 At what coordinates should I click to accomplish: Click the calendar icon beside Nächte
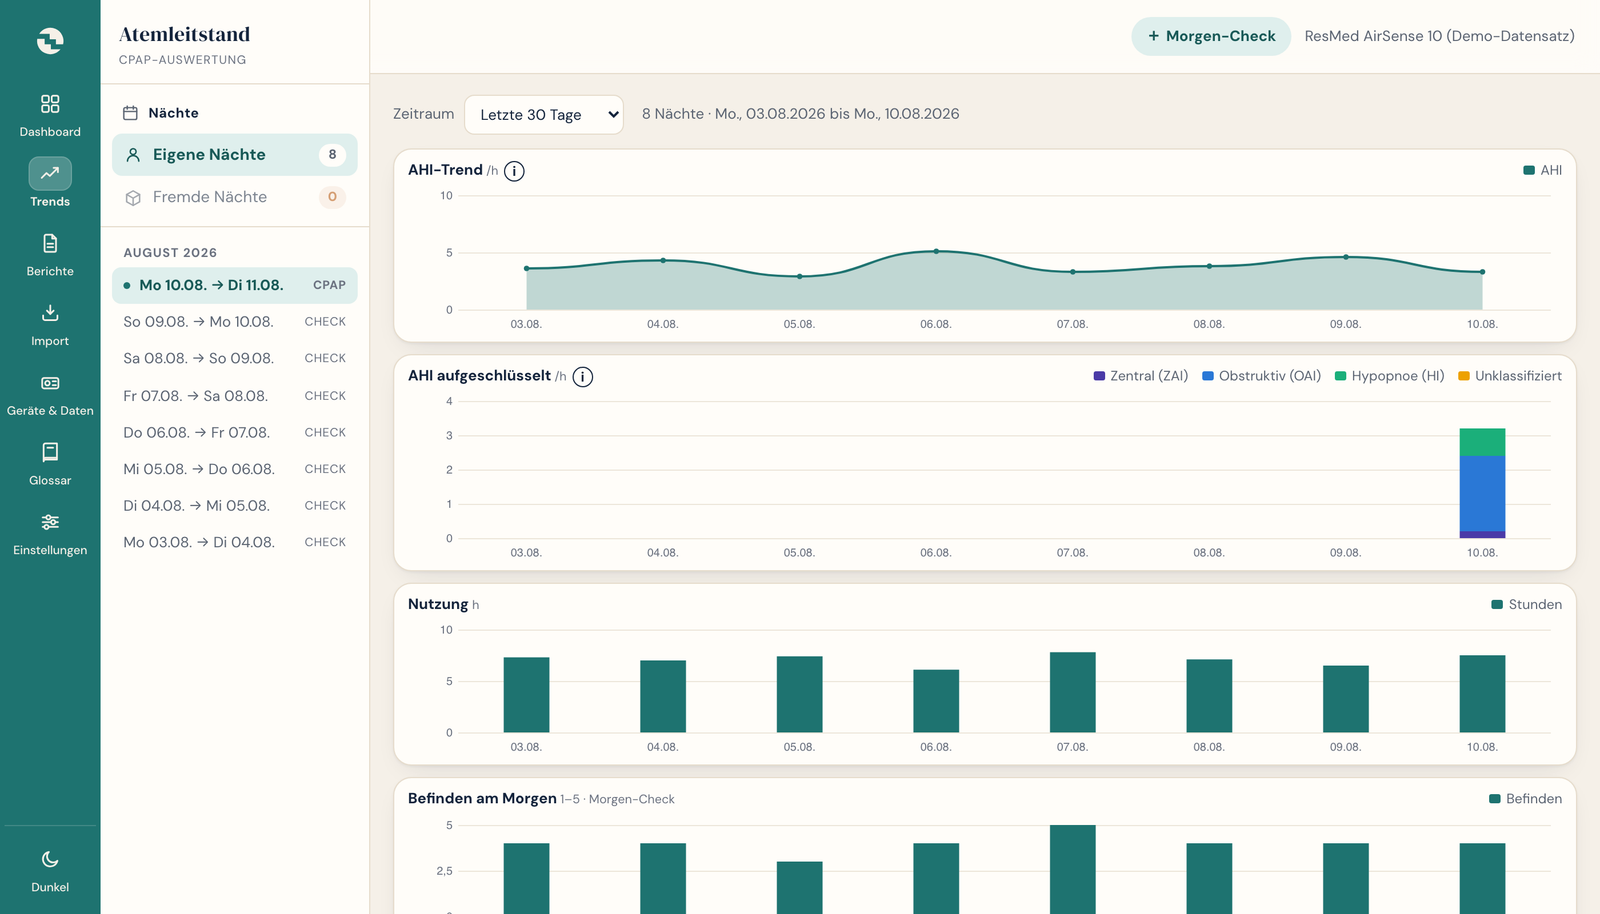[x=130, y=113]
